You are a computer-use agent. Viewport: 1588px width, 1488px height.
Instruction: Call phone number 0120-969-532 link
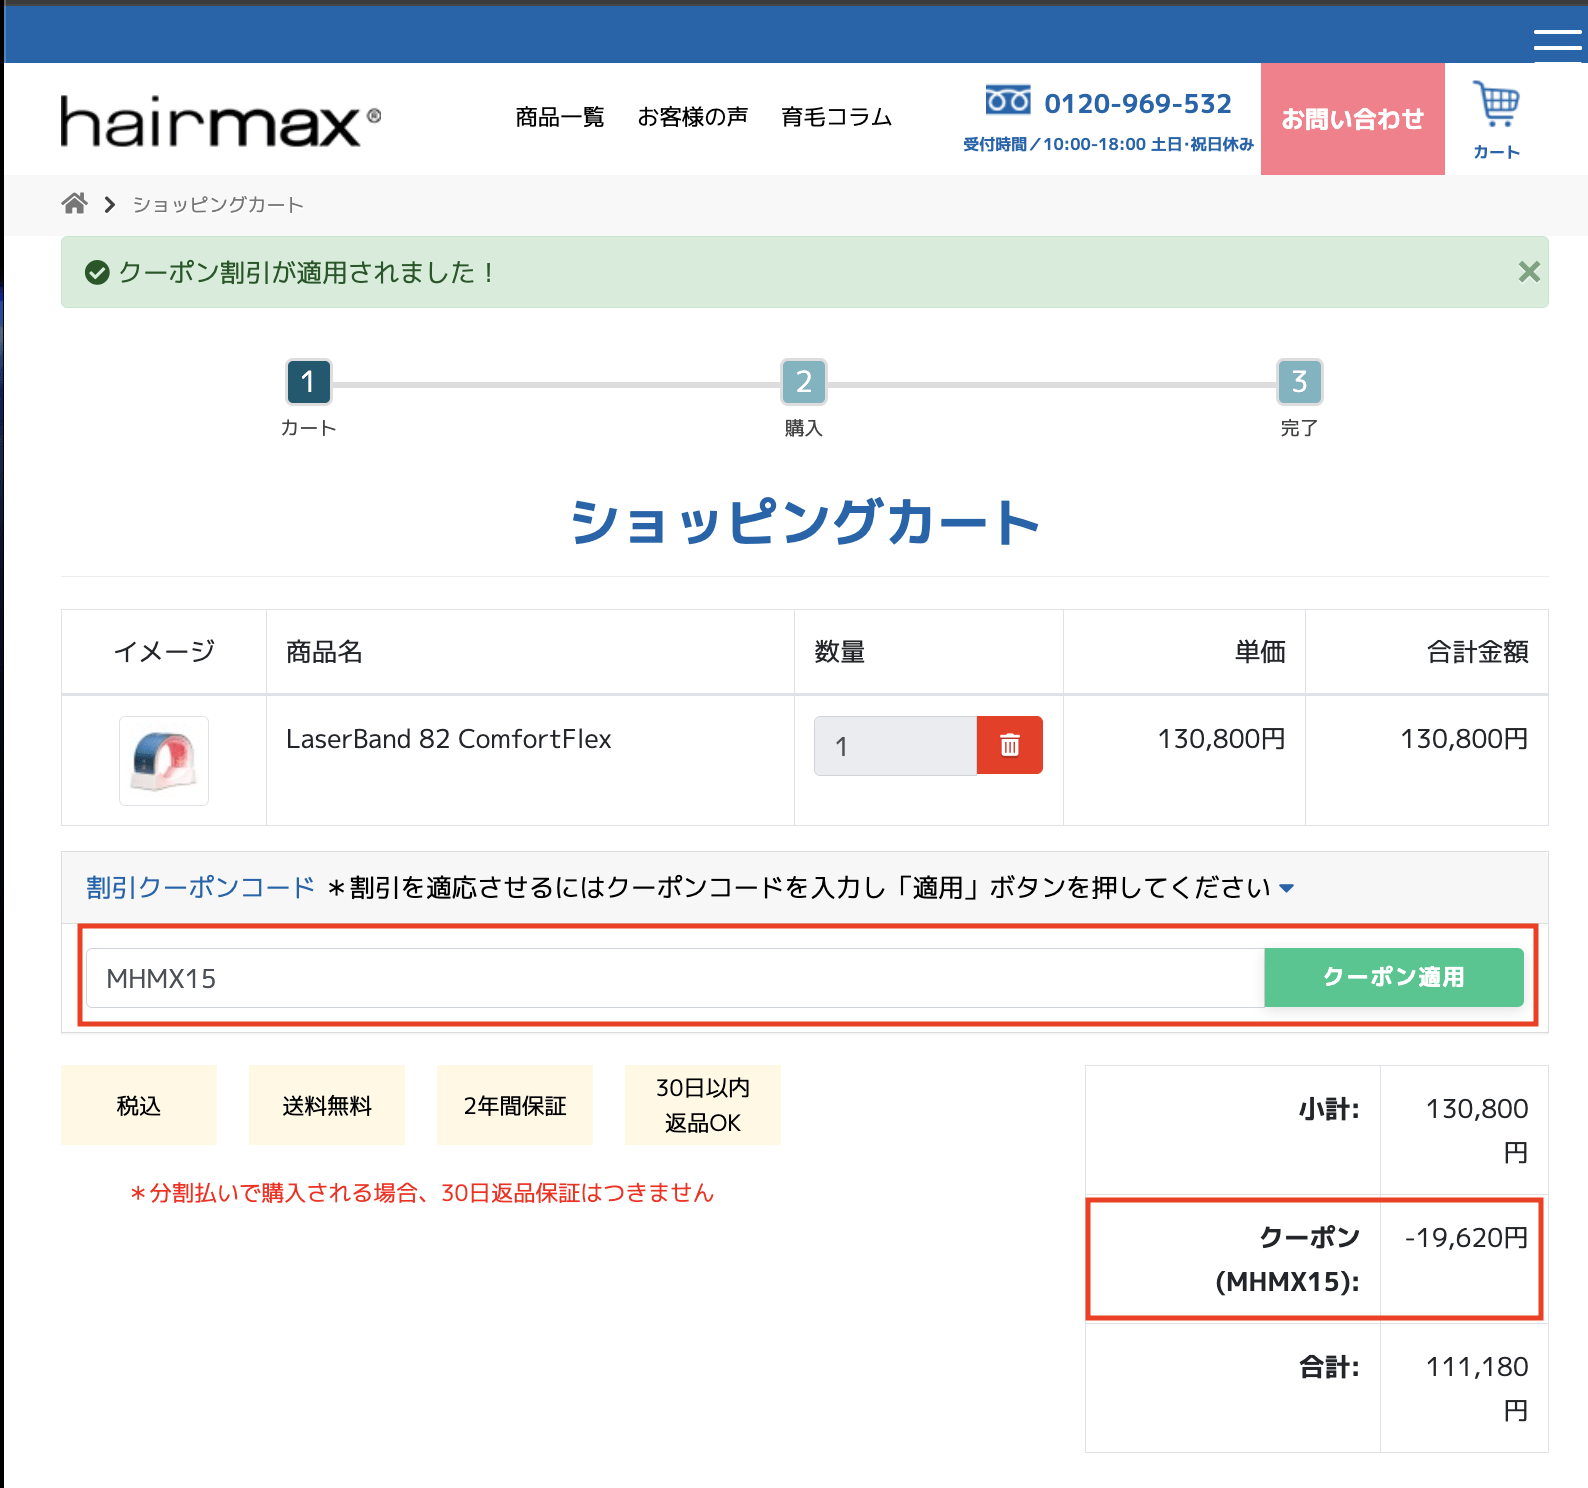pos(1138,104)
